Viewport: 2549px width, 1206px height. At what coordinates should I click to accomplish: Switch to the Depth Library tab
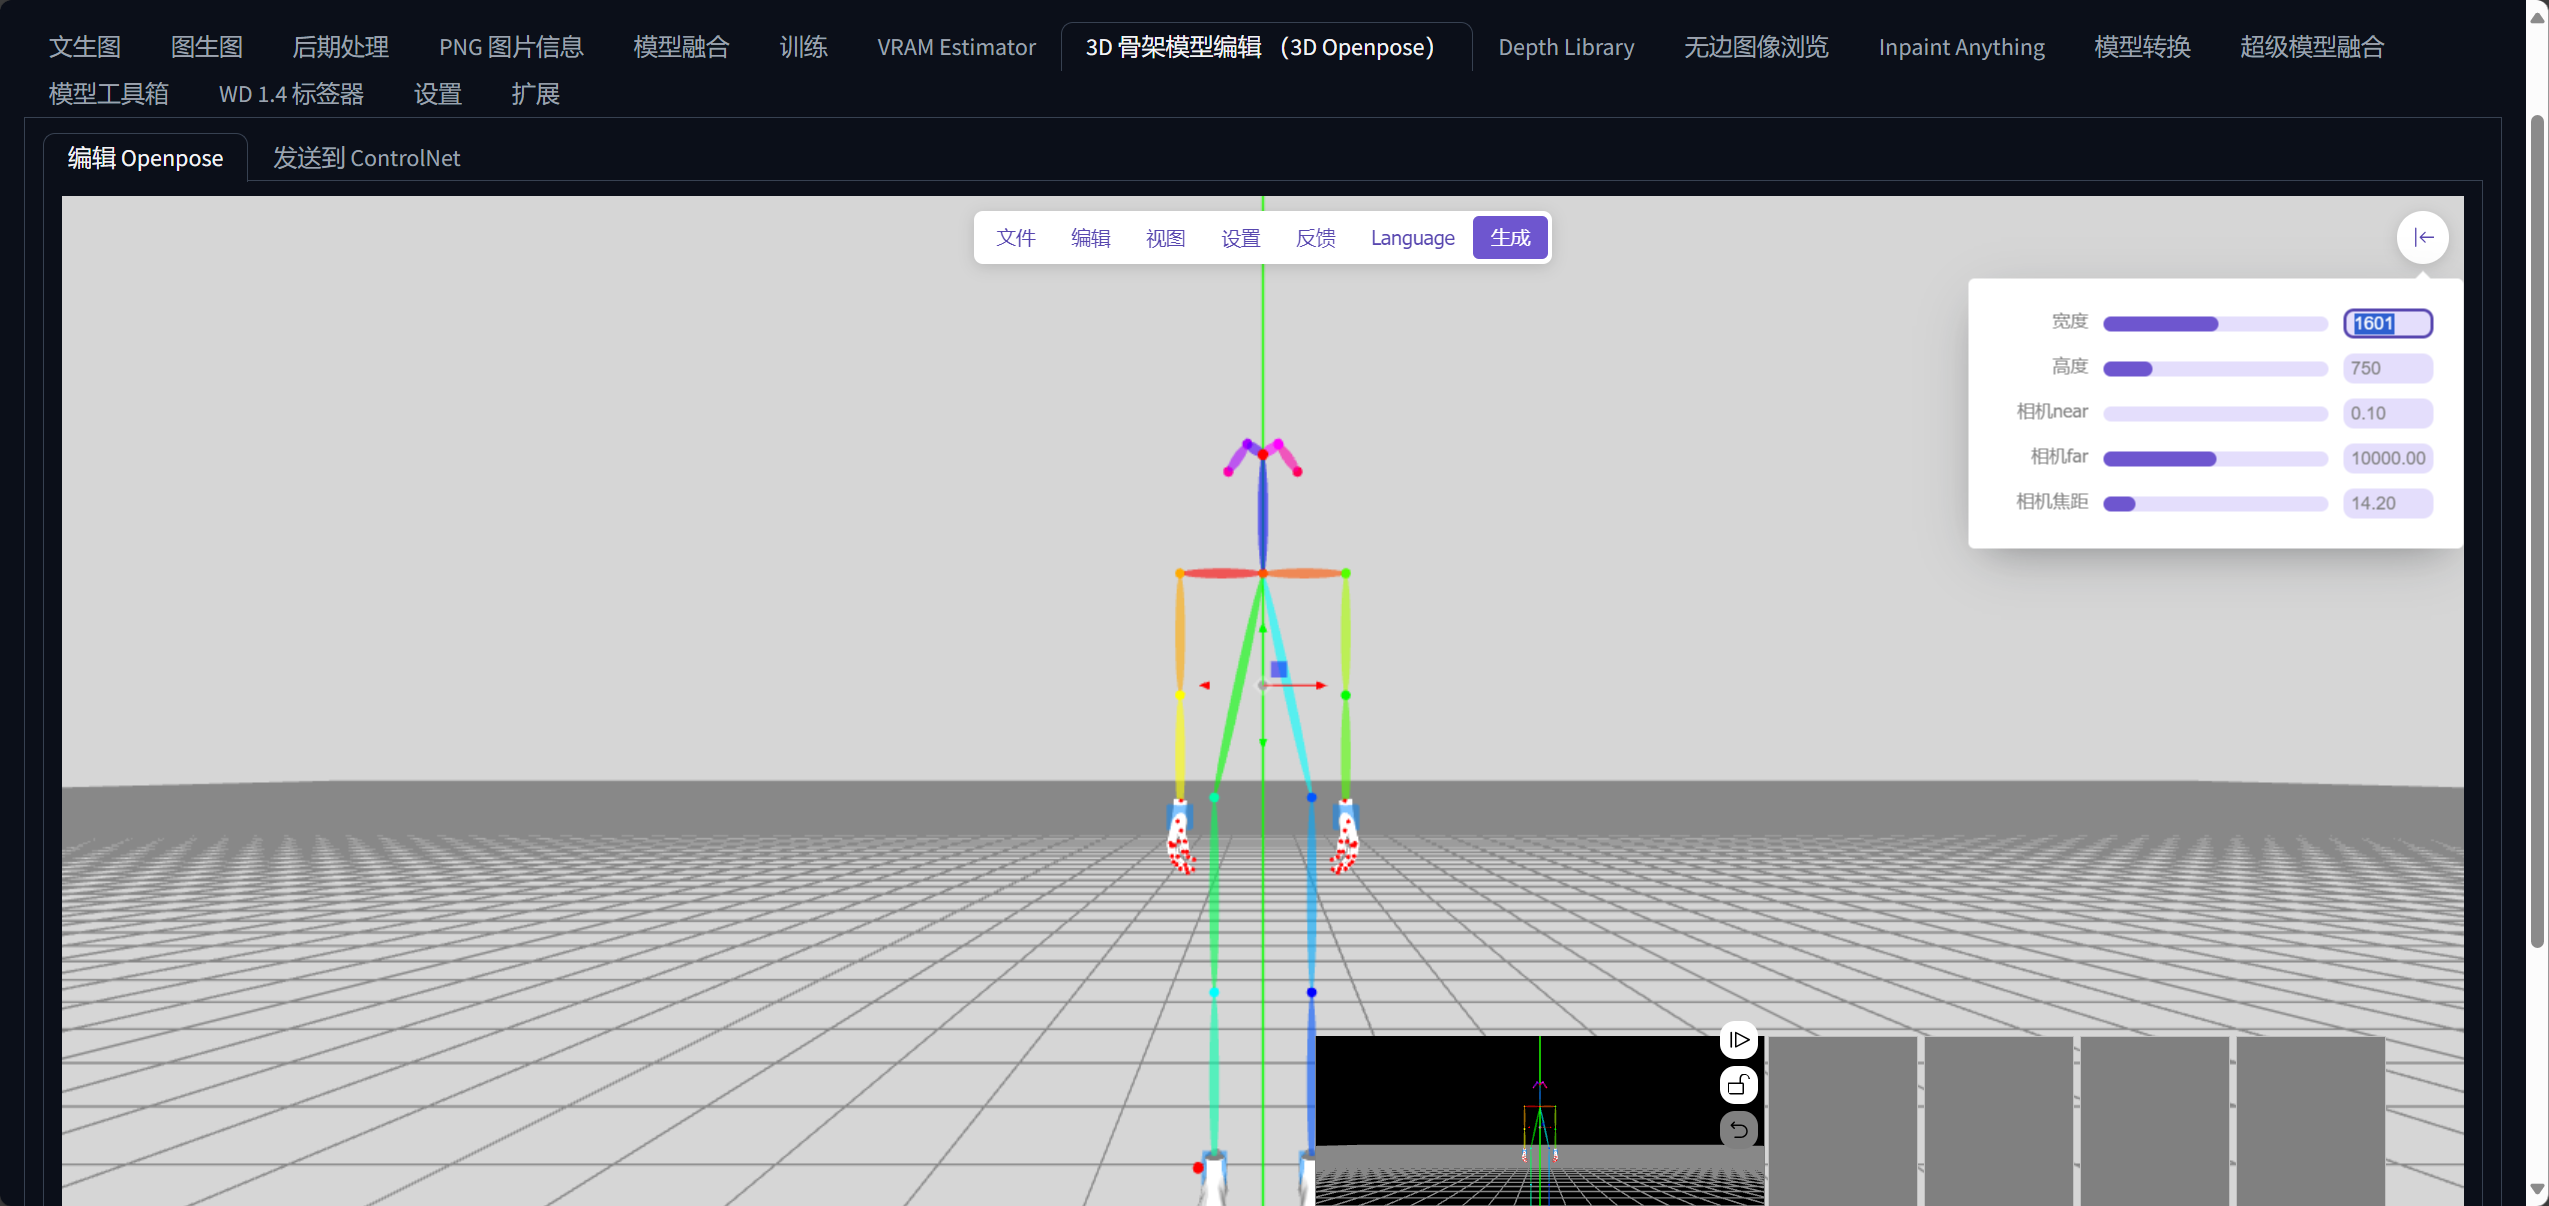[x=1566, y=47]
